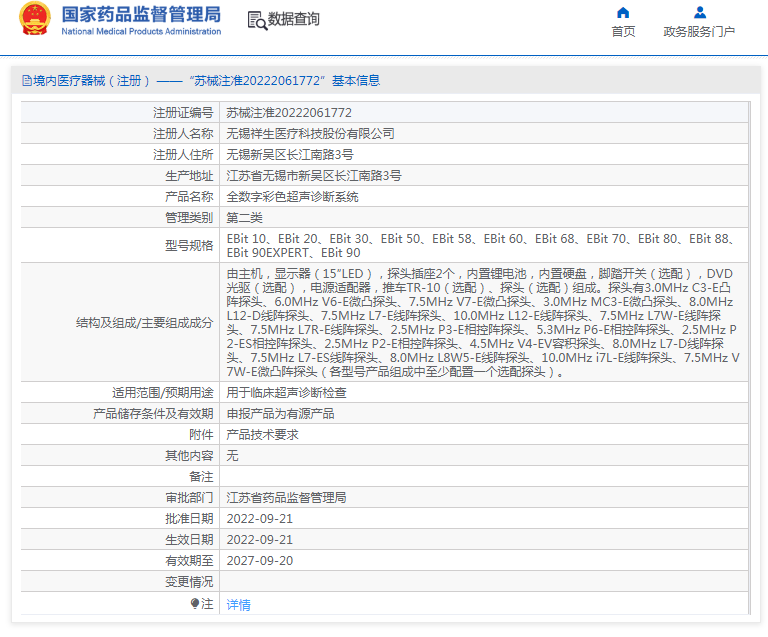
Task: Click the 管理类别 row label
Action: (189, 218)
